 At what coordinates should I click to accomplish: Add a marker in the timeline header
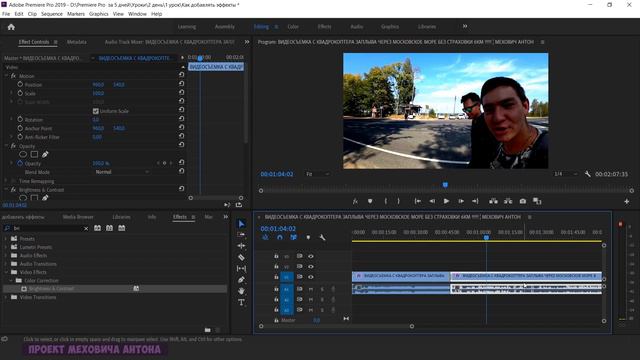308,238
